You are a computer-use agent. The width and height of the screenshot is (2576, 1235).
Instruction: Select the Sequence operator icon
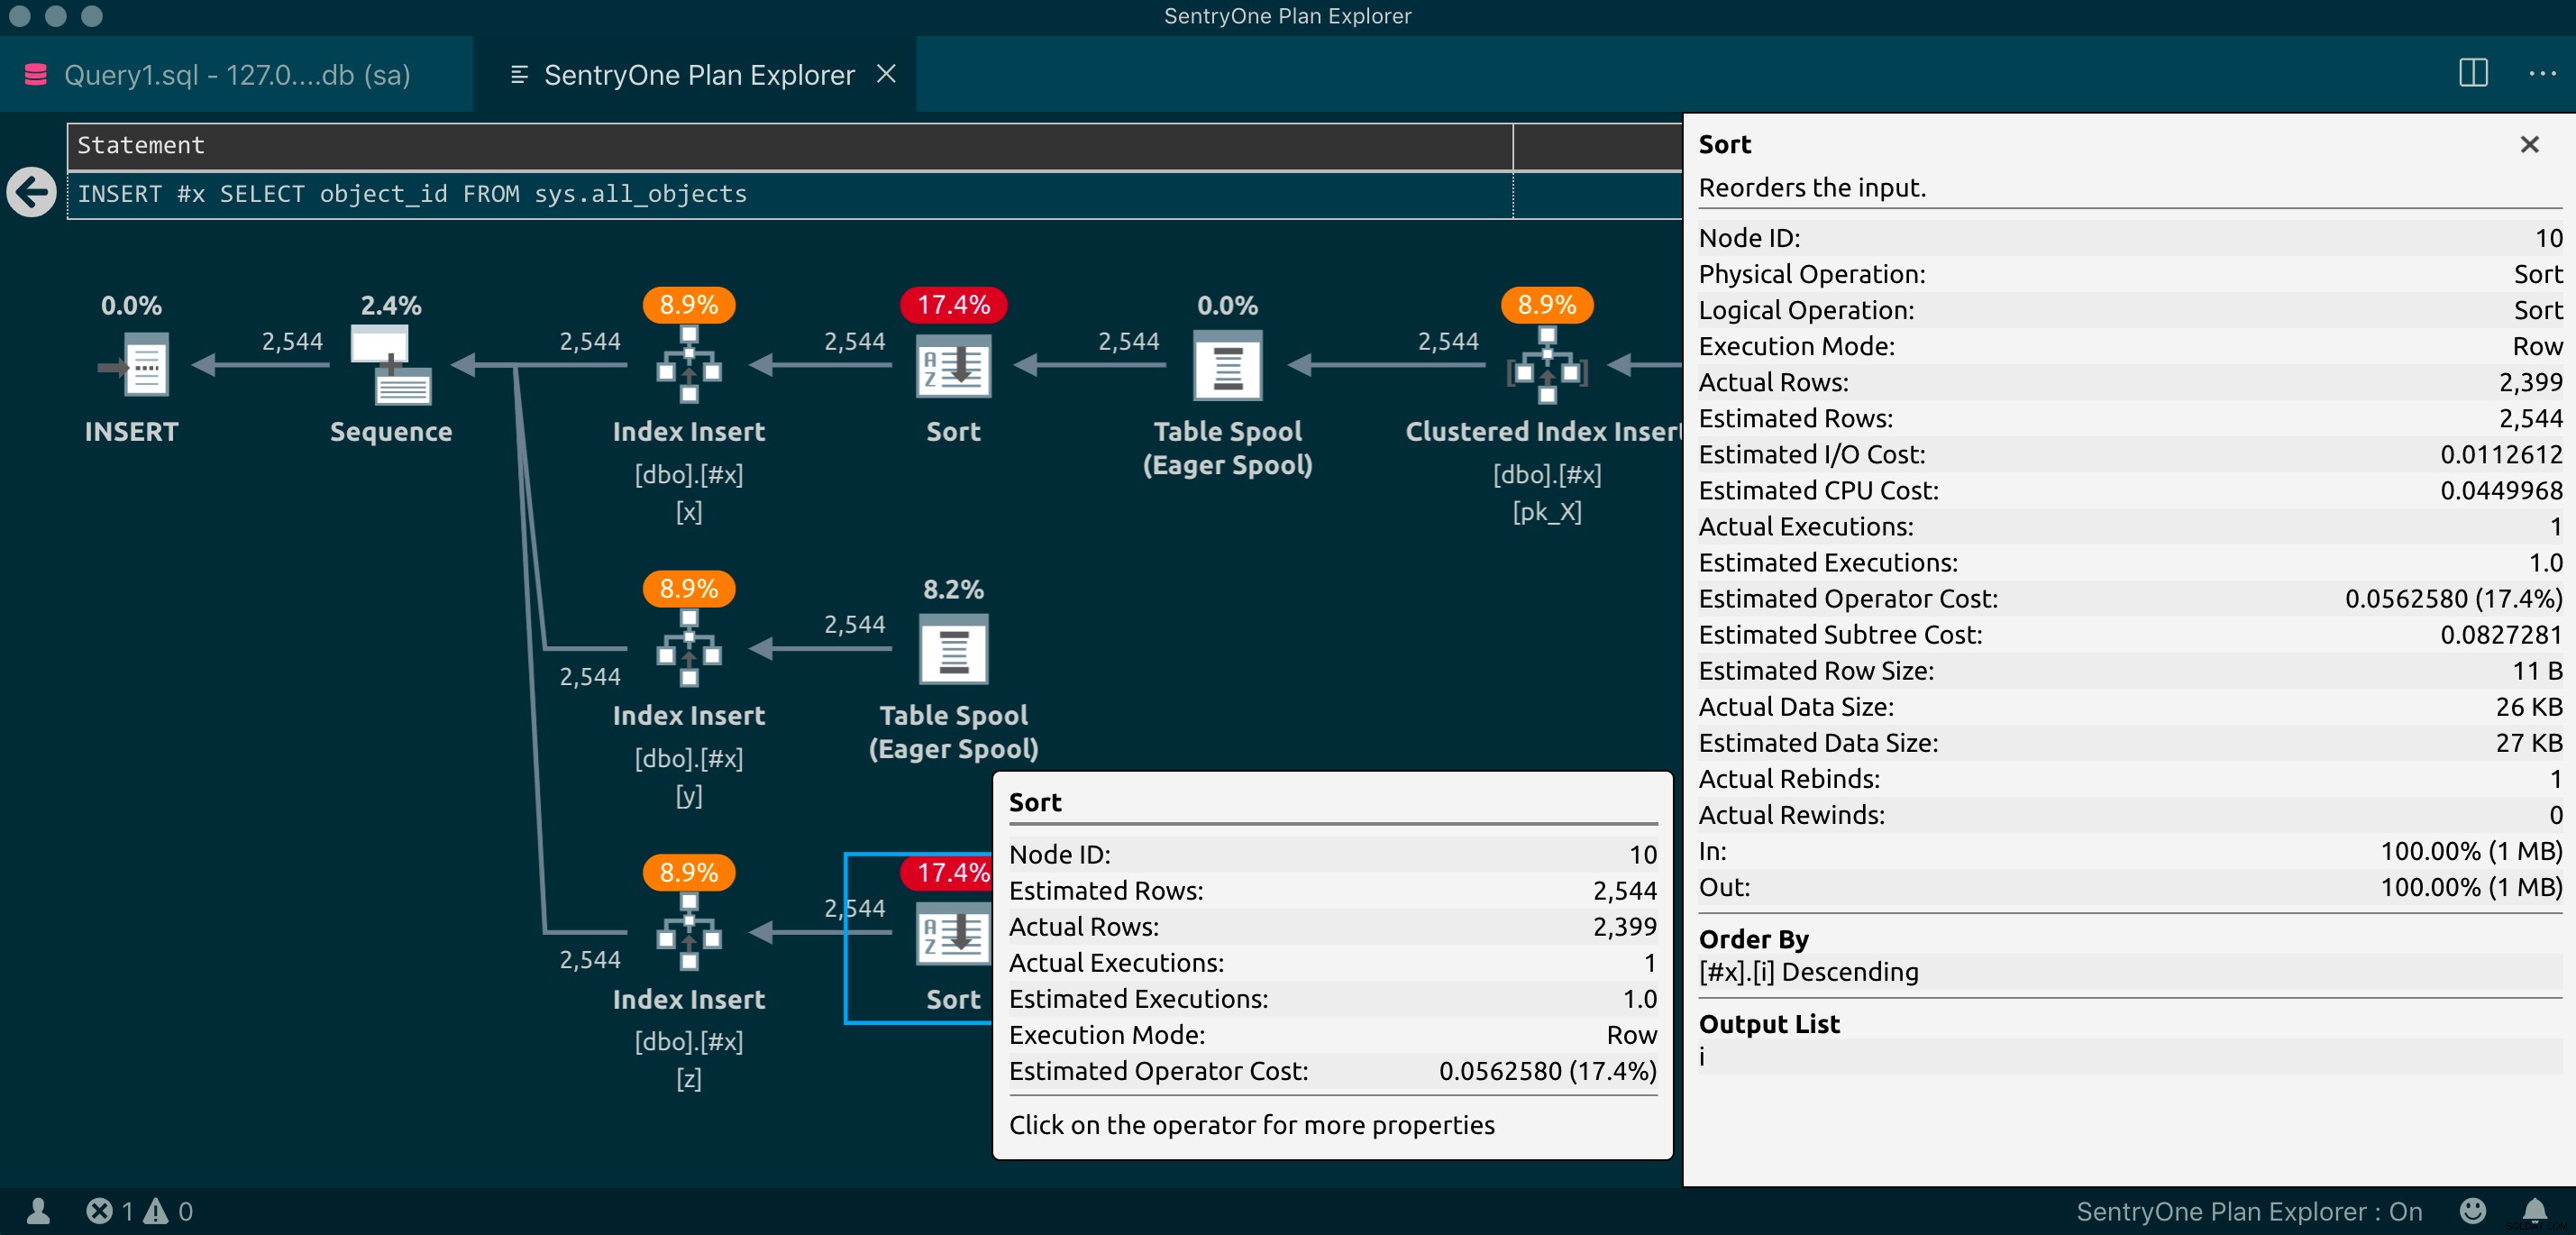391,365
